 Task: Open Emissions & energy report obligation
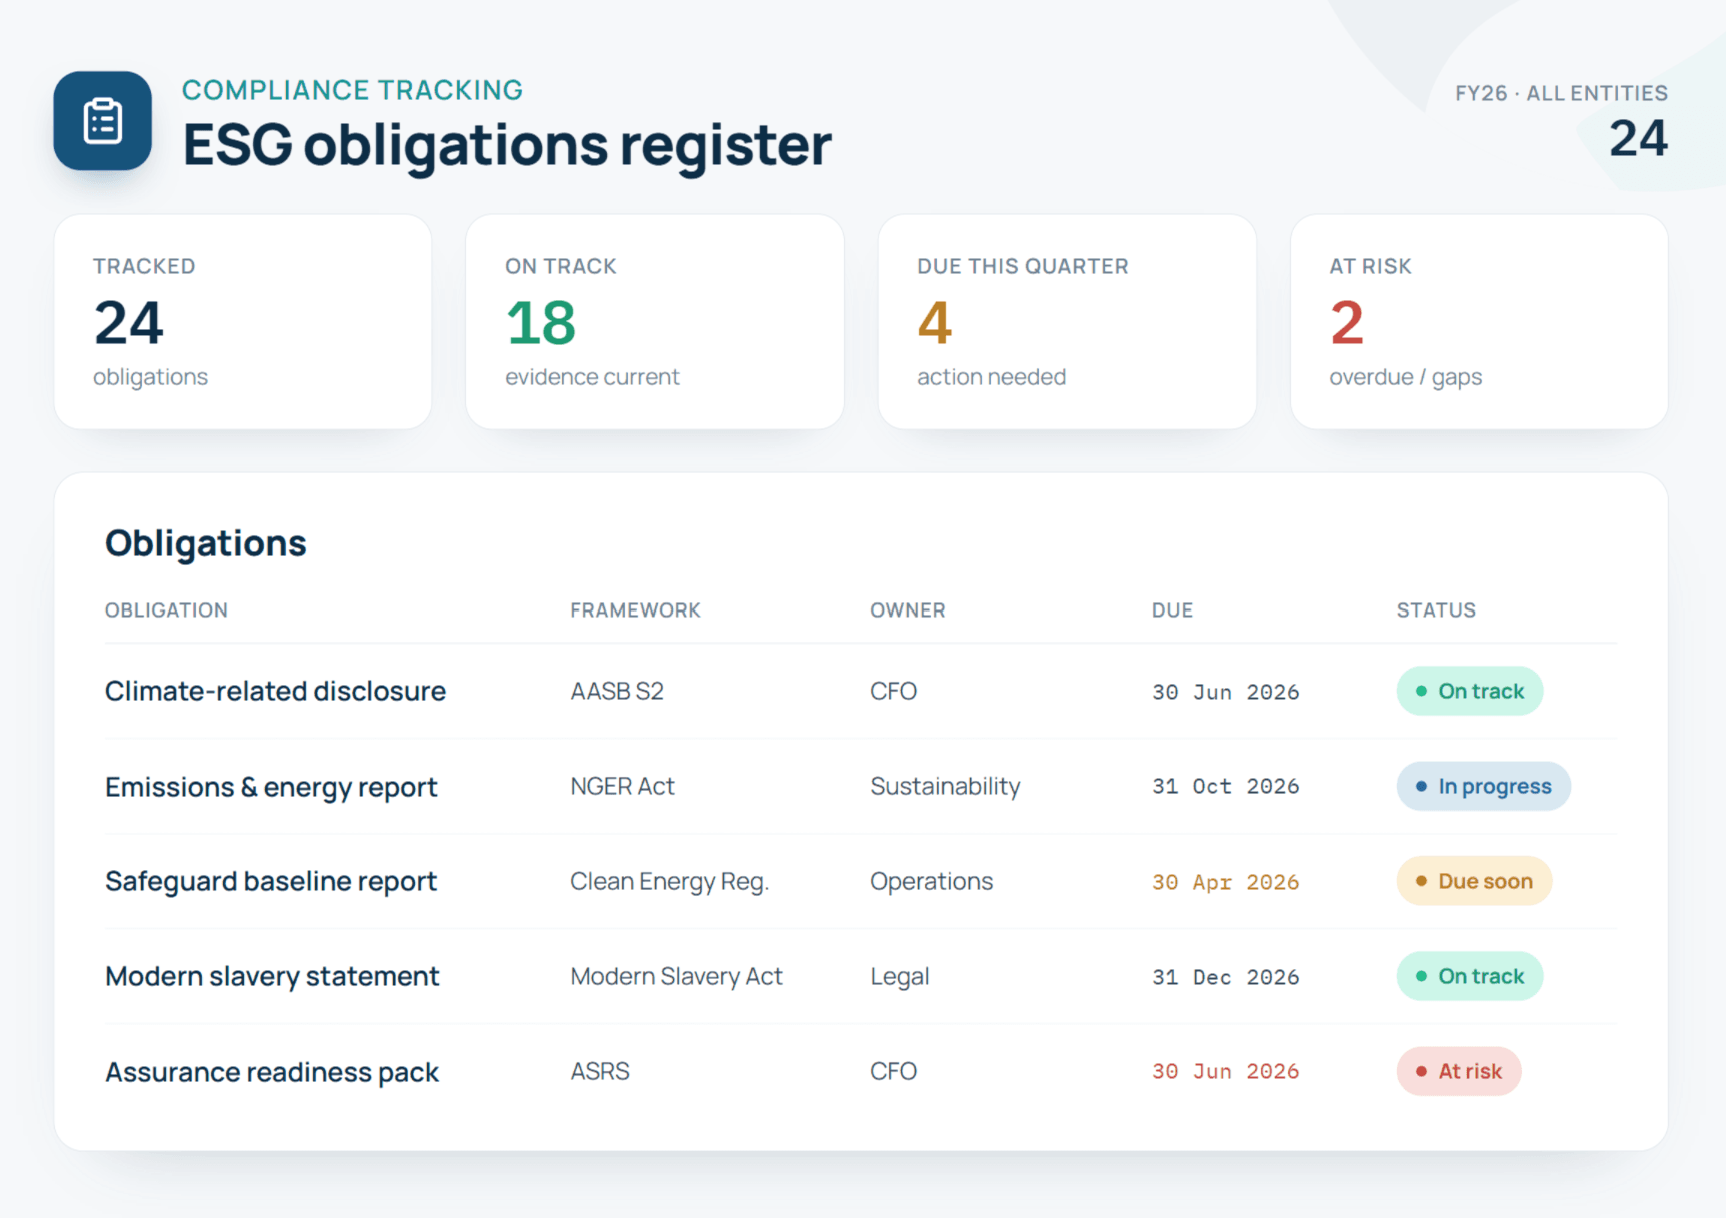(x=271, y=787)
